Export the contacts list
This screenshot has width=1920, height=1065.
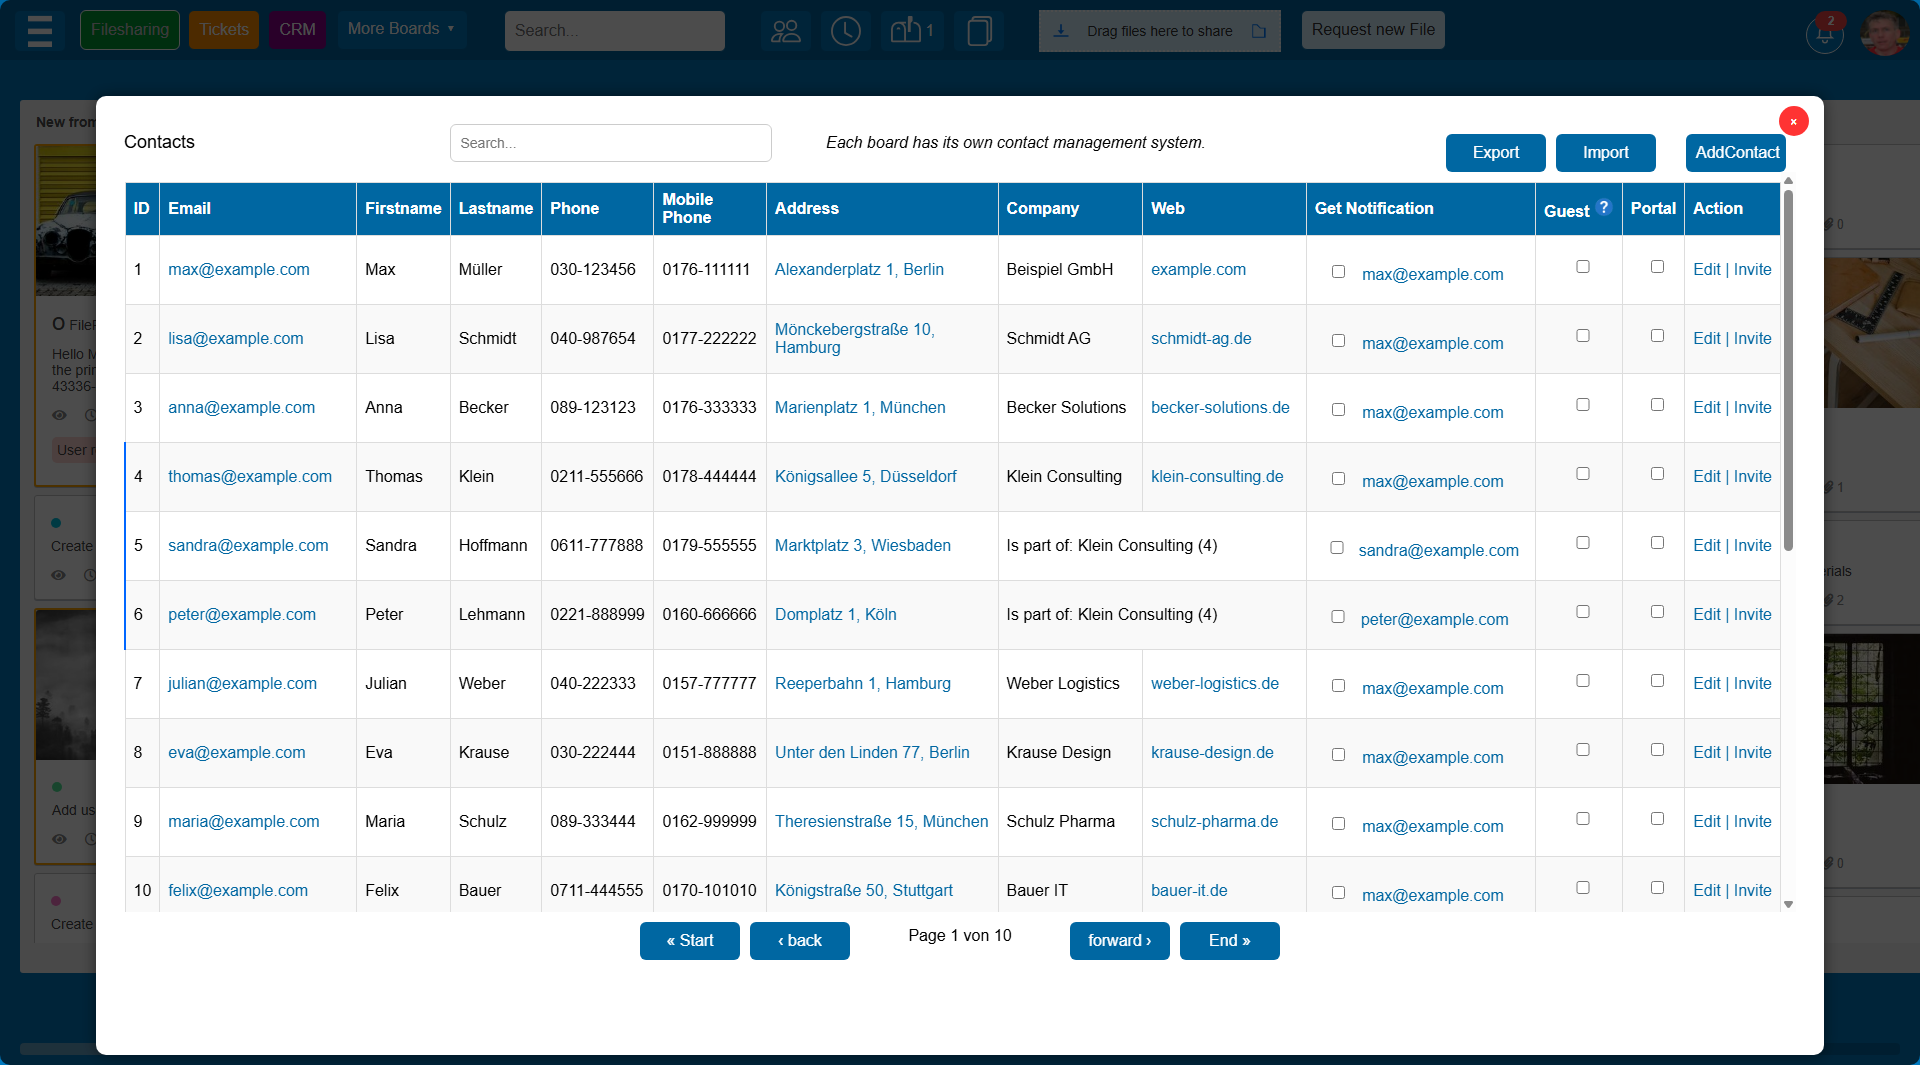point(1495,152)
